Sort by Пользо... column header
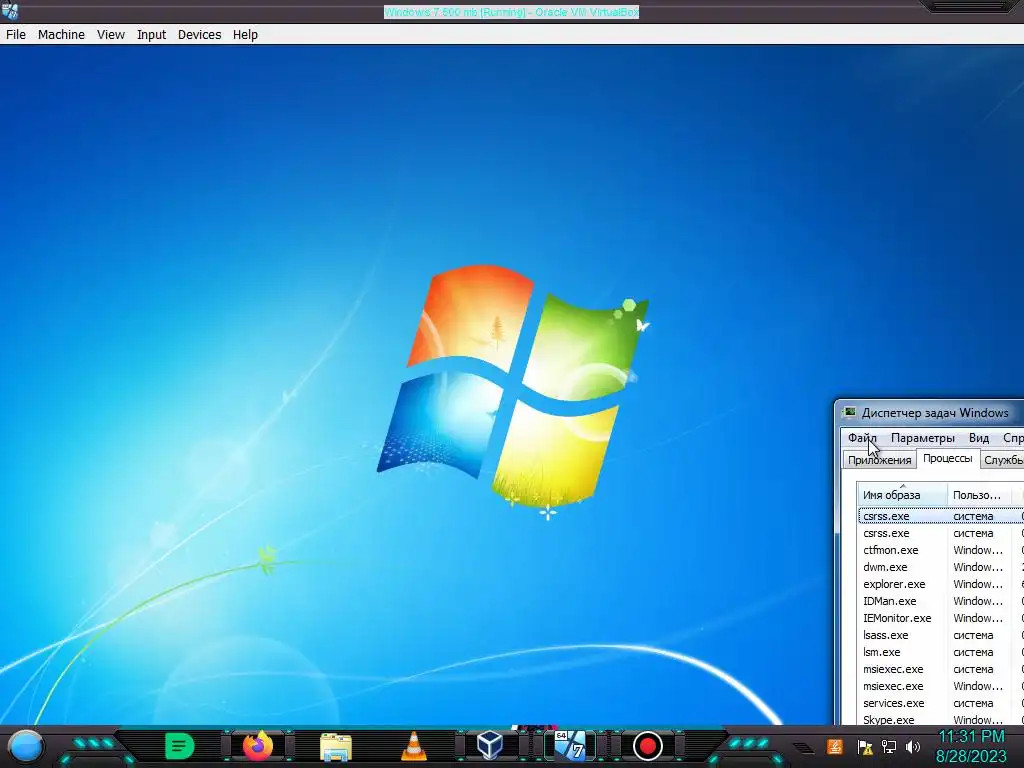This screenshot has width=1024, height=768. pyautogui.click(x=980, y=494)
